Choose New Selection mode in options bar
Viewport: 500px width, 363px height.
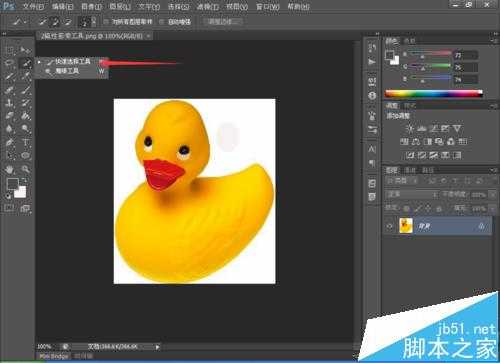43,22
